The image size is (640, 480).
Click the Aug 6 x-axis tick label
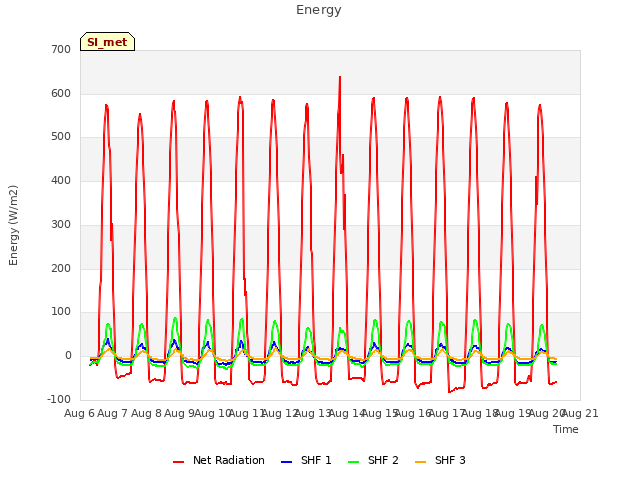click(79, 413)
